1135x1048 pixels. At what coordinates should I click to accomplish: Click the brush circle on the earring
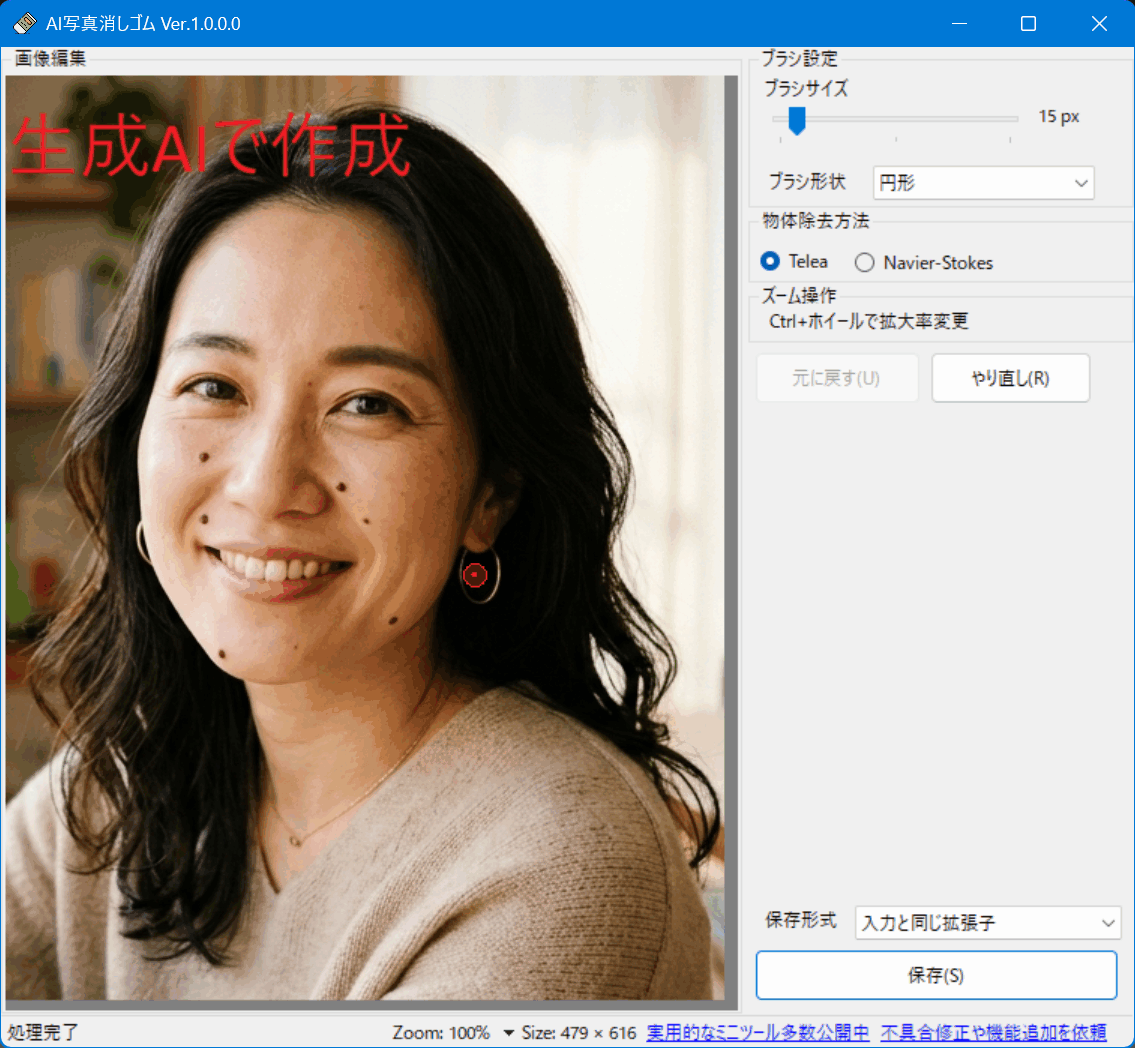click(474, 575)
